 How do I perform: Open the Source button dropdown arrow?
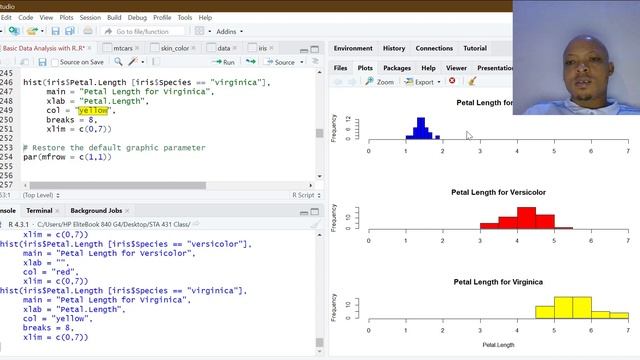pos(302,62)
